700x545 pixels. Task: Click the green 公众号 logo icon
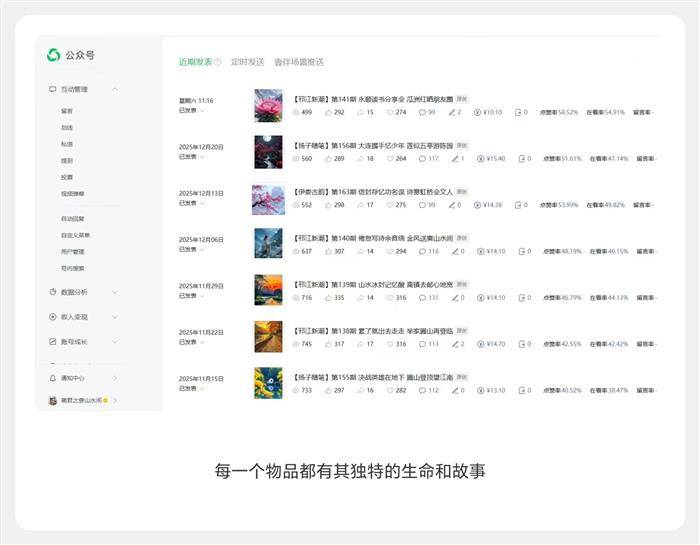pyautogui.click(x=53, y=55)
